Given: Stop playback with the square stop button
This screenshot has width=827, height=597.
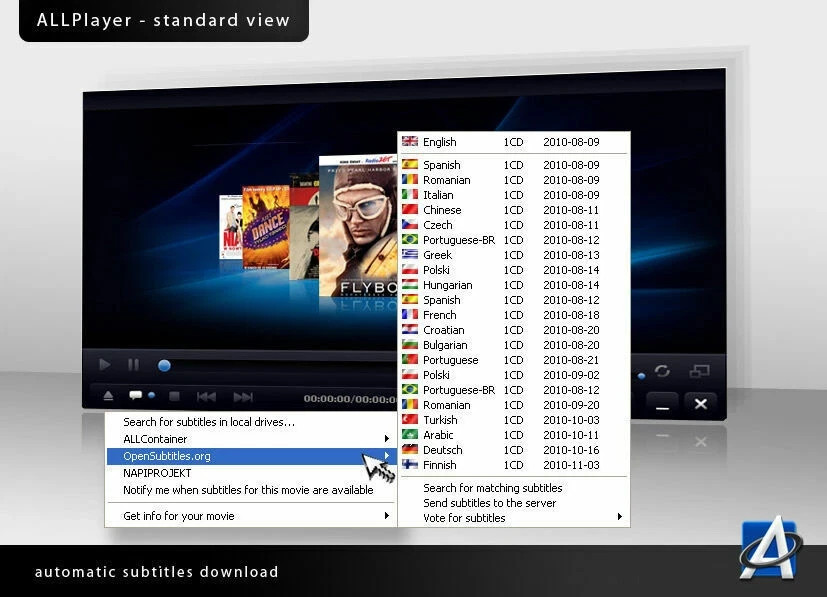Looking at the screenshot, I should click(175, 396).
